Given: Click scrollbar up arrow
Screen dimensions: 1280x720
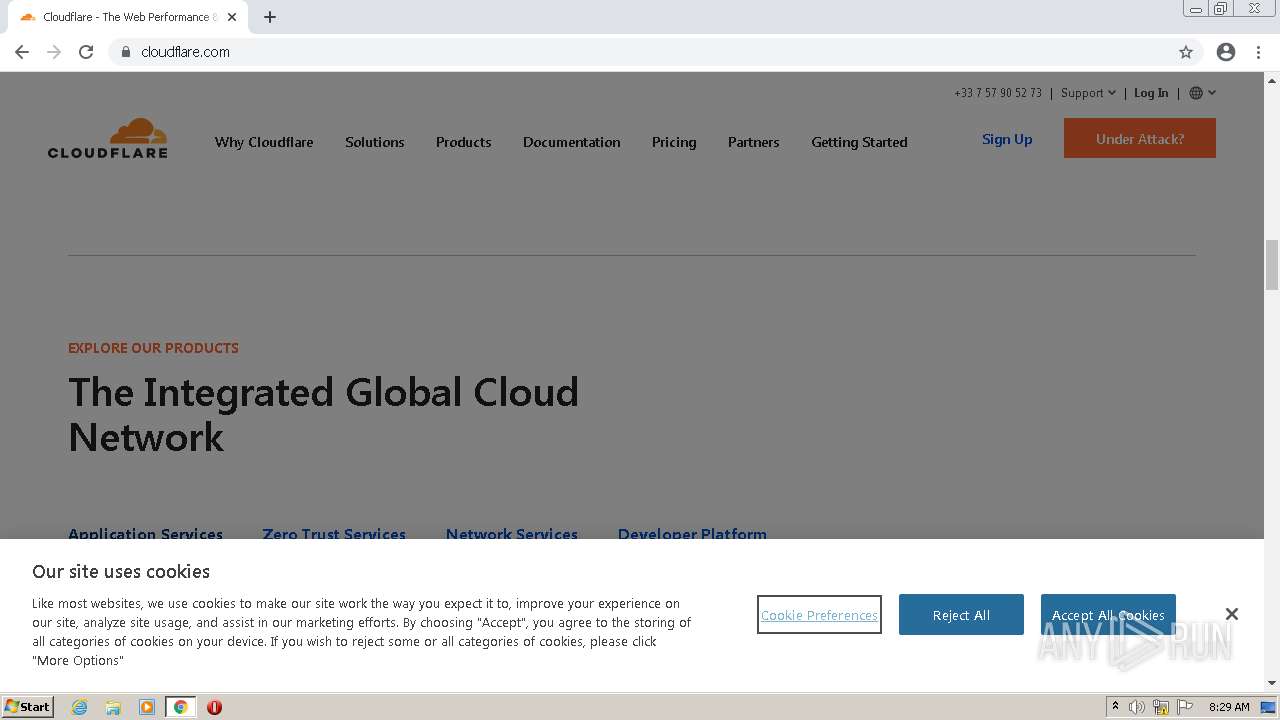Looking at the screenshot, I should [x=1272, y=80].
